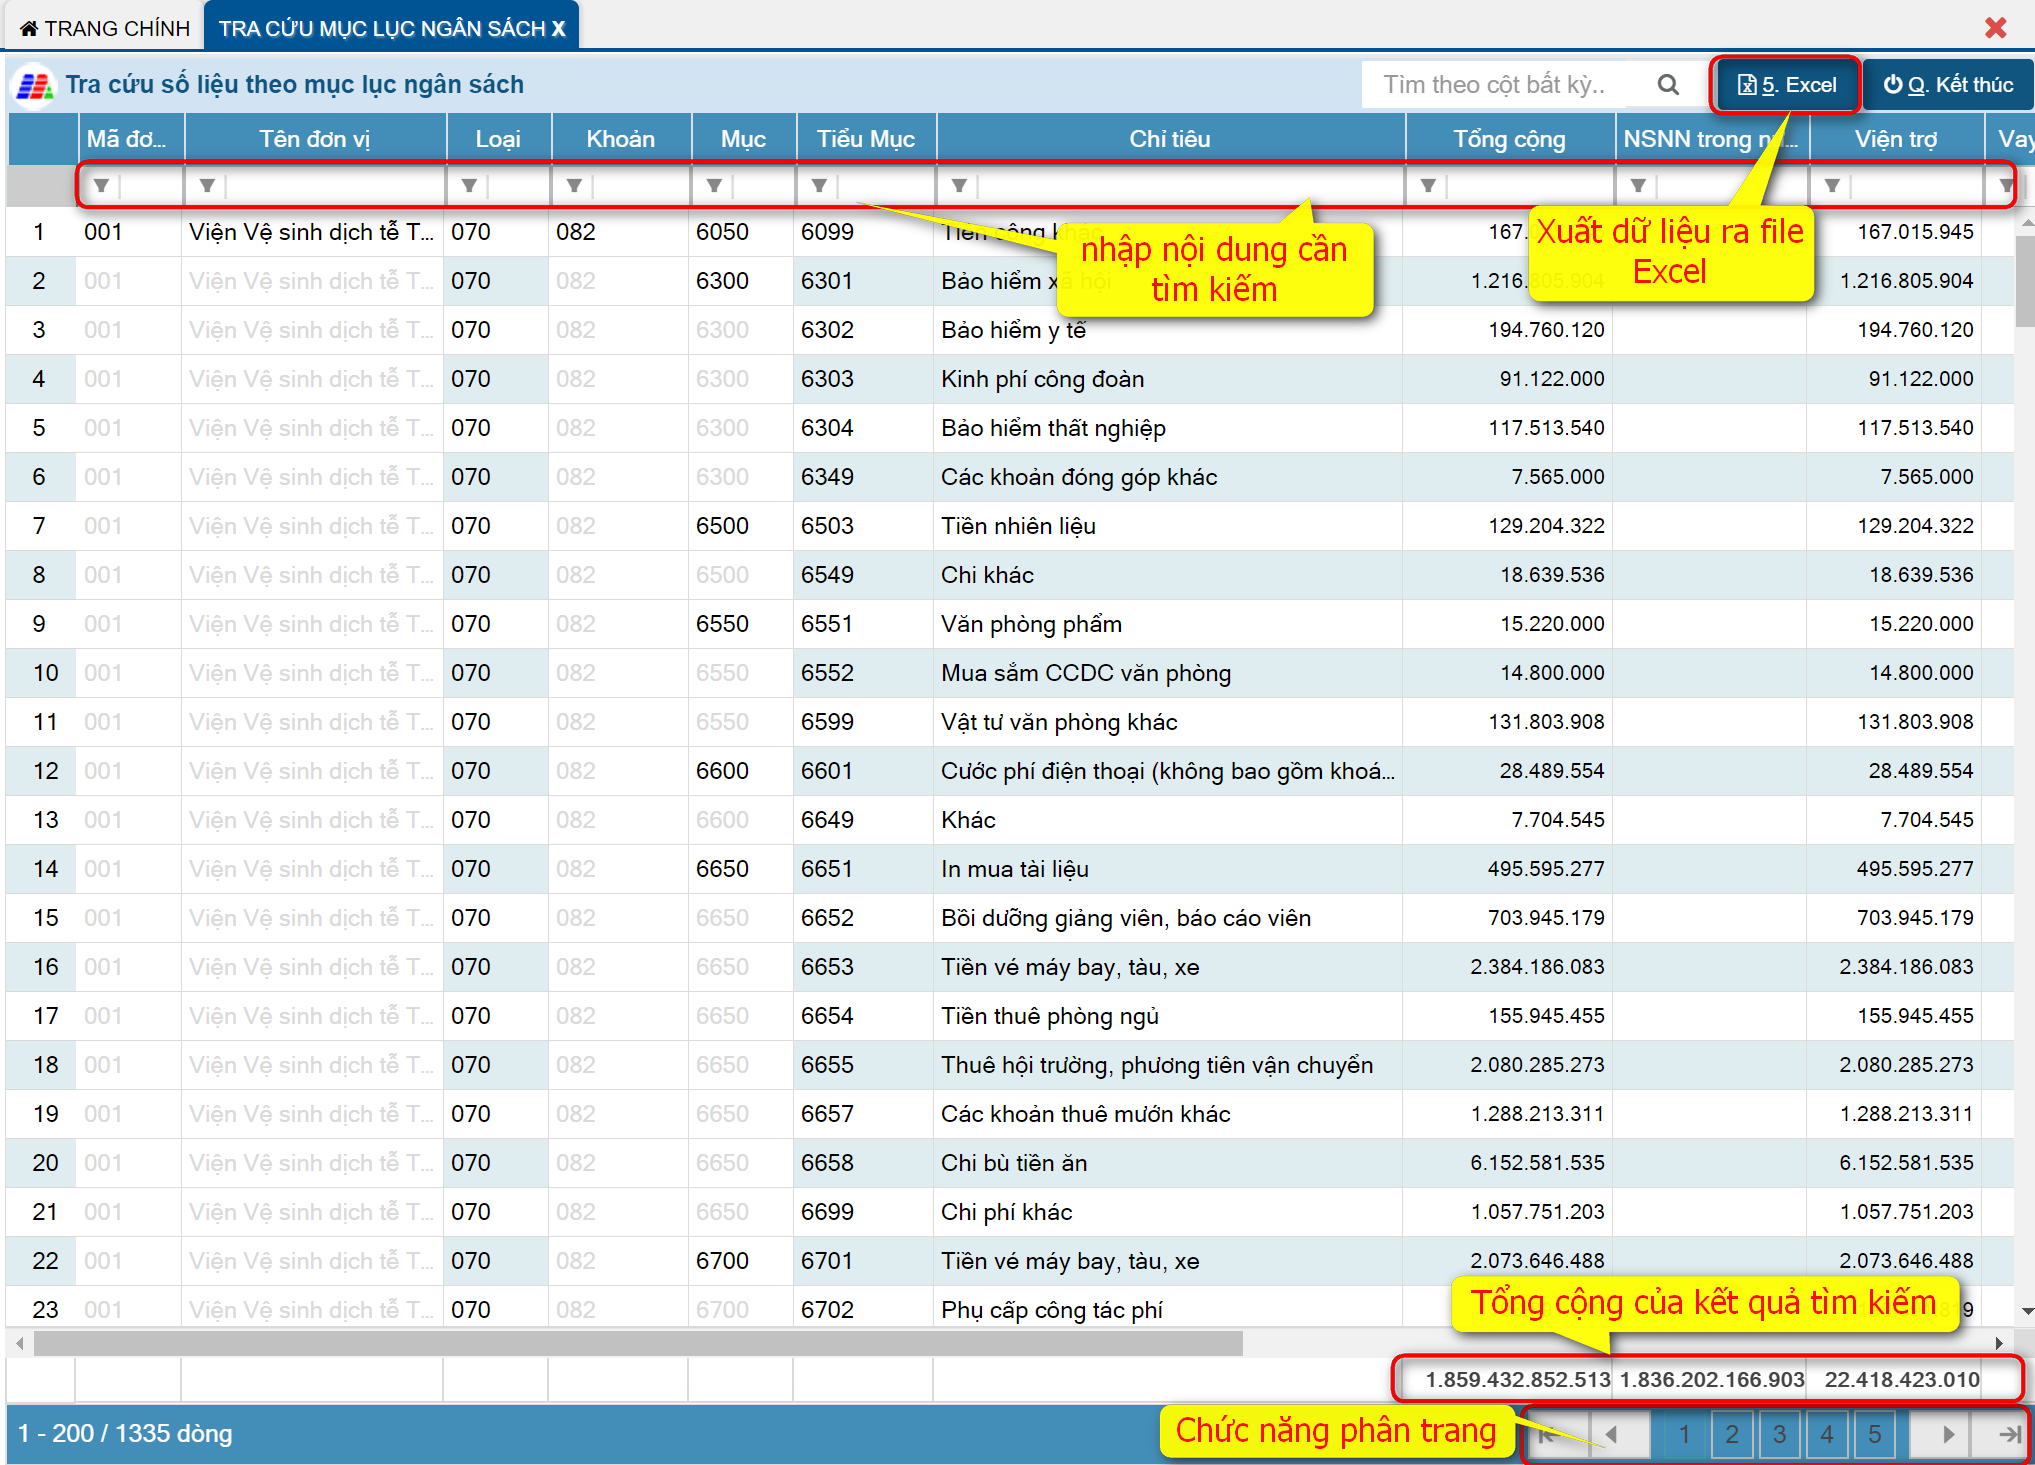Click the filter icon under Tiểu Mục column
This screenshot has height=1465, width=2035.
pyautogui.click(x=819, y=186)
